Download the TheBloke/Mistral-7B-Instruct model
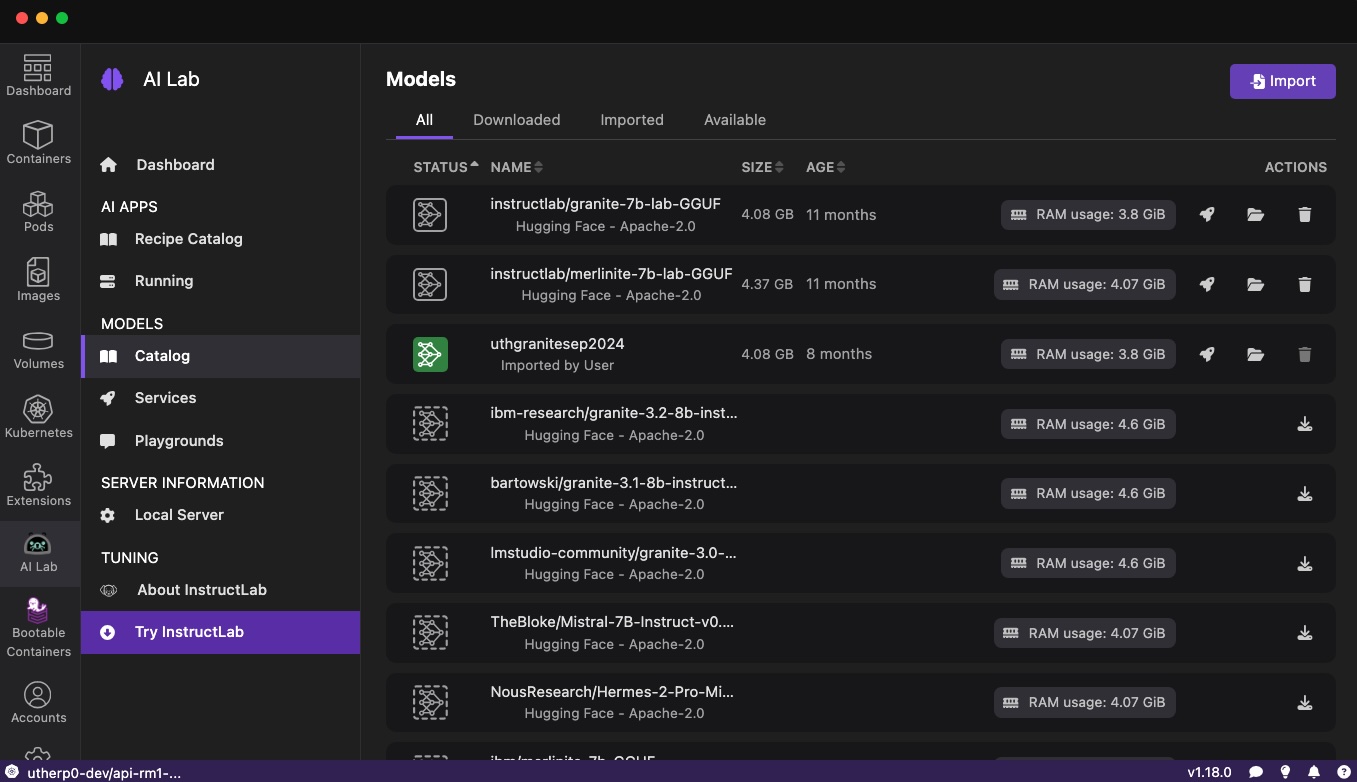The image size is (1357, 782). click(1304, 633)
